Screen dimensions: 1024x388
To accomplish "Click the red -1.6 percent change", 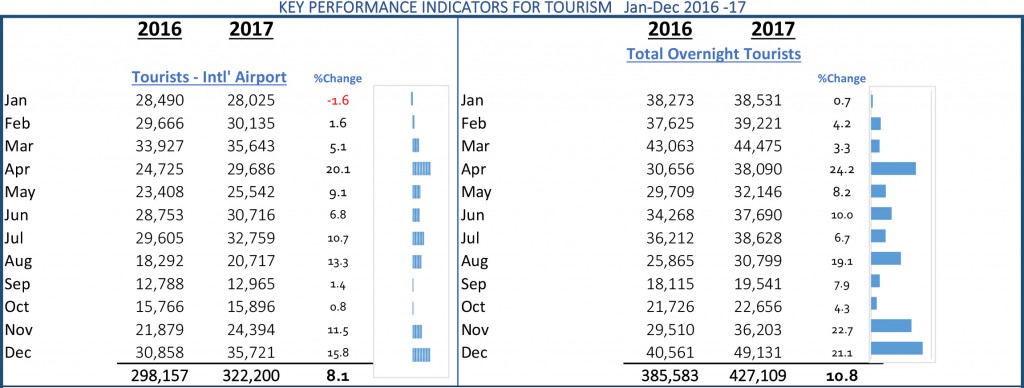I will (339, 101).
